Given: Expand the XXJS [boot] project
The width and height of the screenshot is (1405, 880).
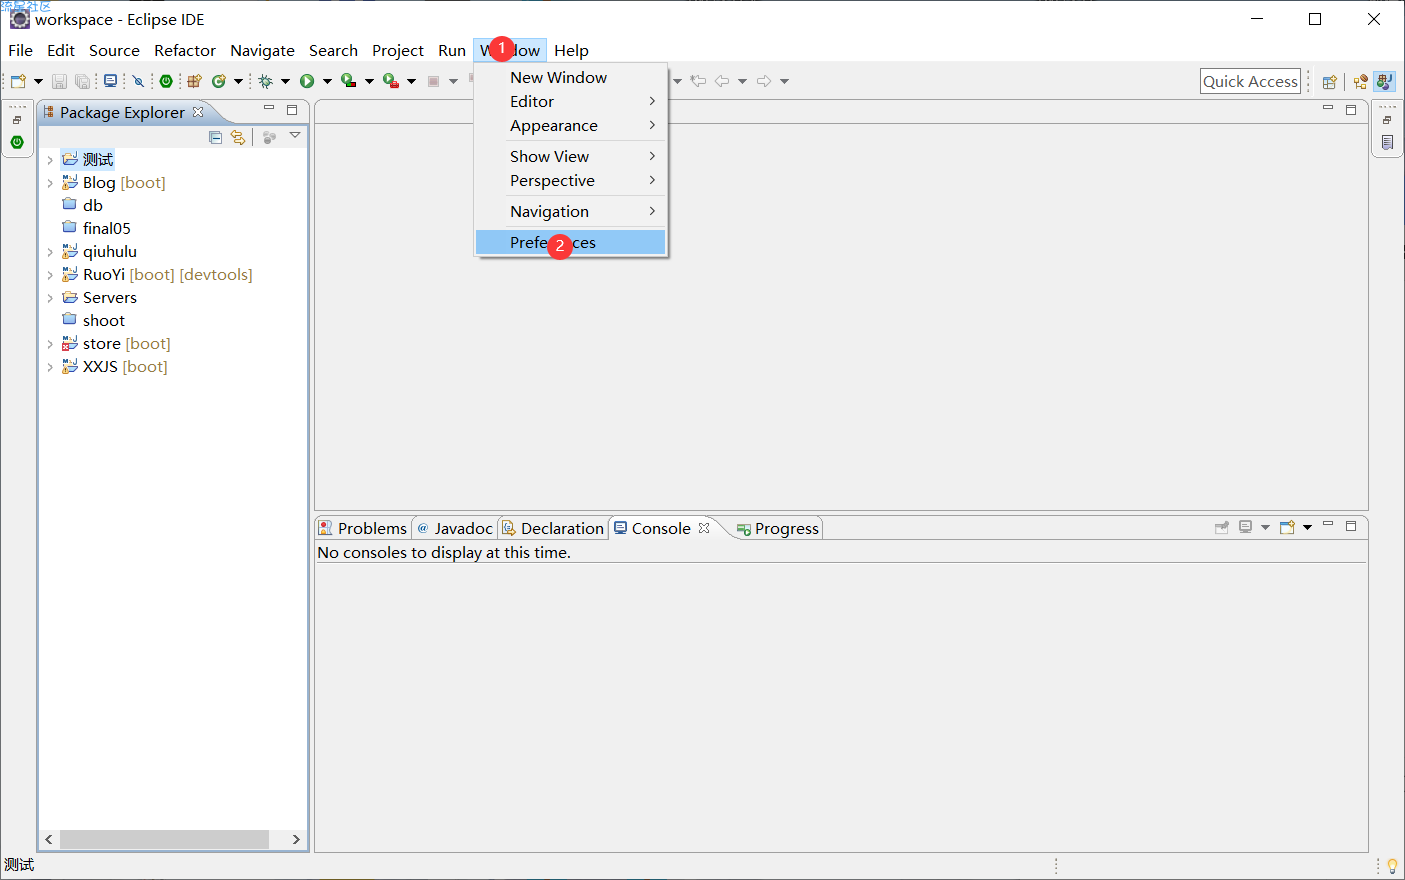Looking at the screenshot, I should [50, 367].
